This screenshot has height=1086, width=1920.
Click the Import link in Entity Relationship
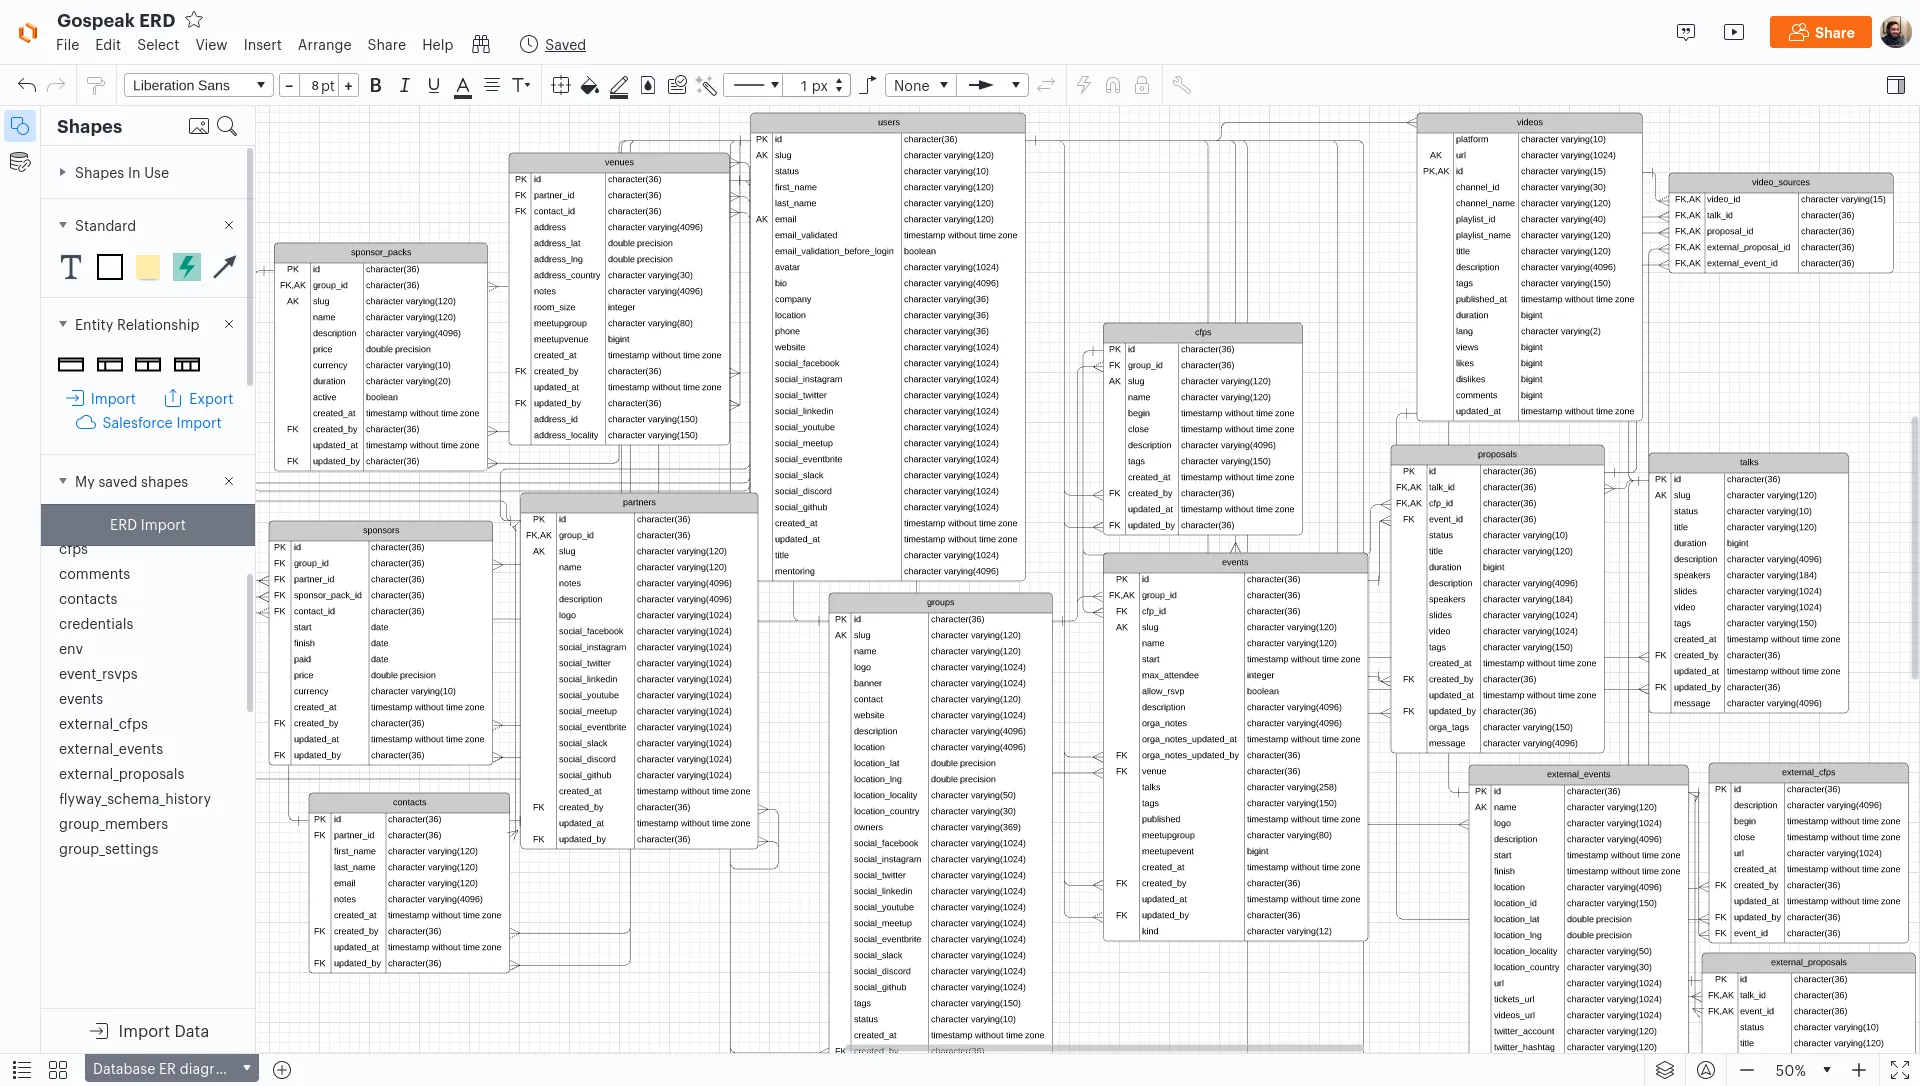coord(101,398)
